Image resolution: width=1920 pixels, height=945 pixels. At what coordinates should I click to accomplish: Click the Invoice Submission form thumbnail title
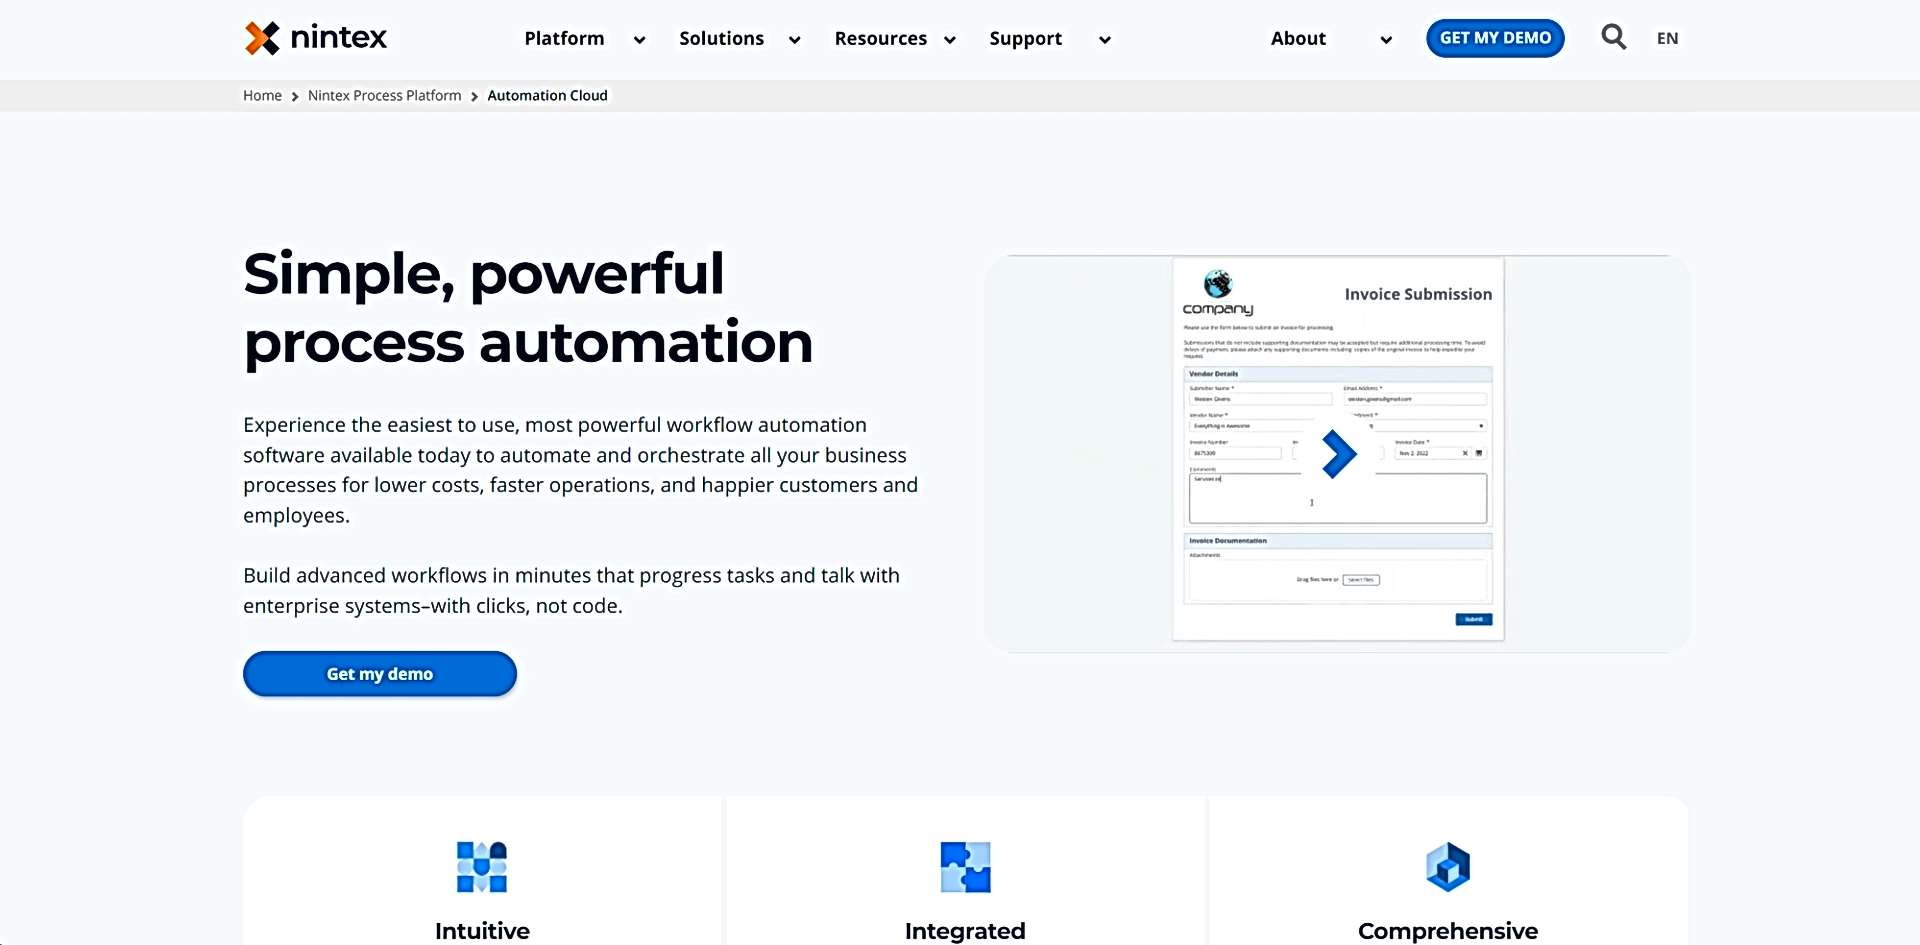[x=1418, y=294]
